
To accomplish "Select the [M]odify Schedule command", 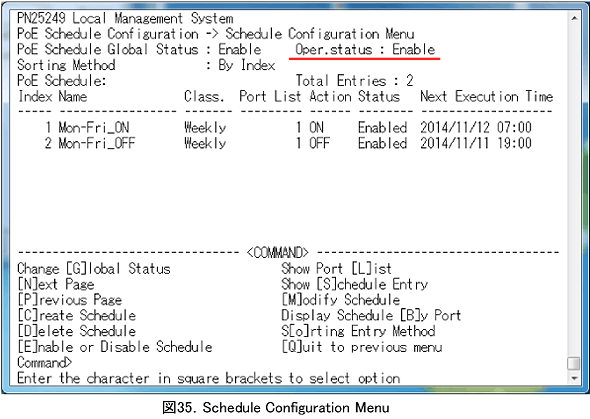I will click(x=341, y=300).
